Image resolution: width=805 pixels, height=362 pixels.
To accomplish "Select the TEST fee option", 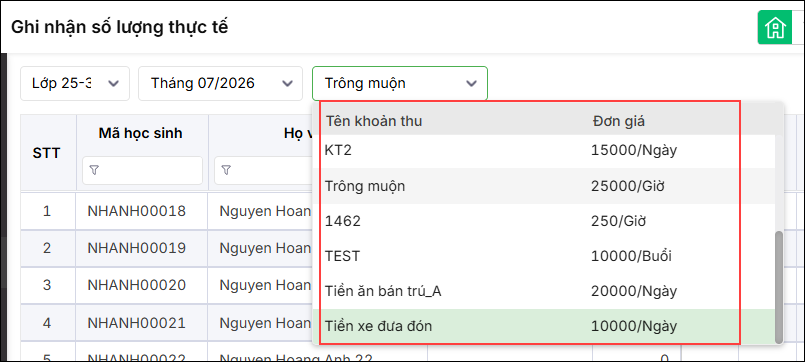I will pos(544,256).
